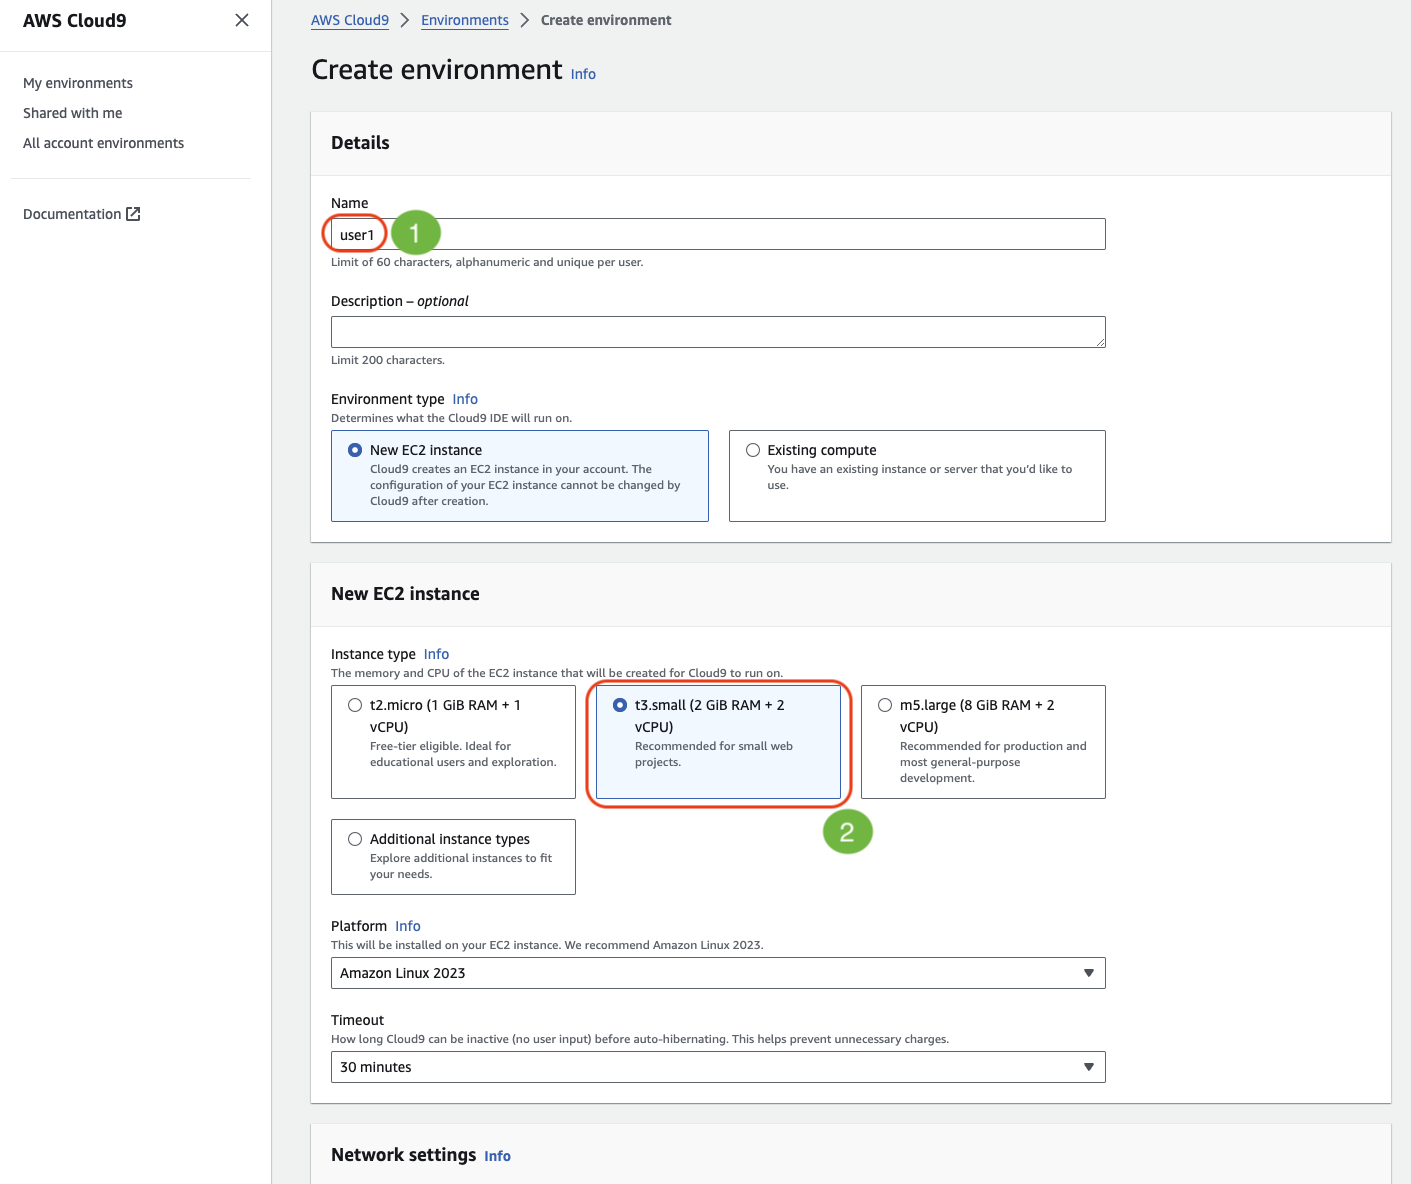This screenshot has height=1184, width=1411.
Task: Choose t2.micro instance type
Action: pyautogui.click(x=355, y=705)
